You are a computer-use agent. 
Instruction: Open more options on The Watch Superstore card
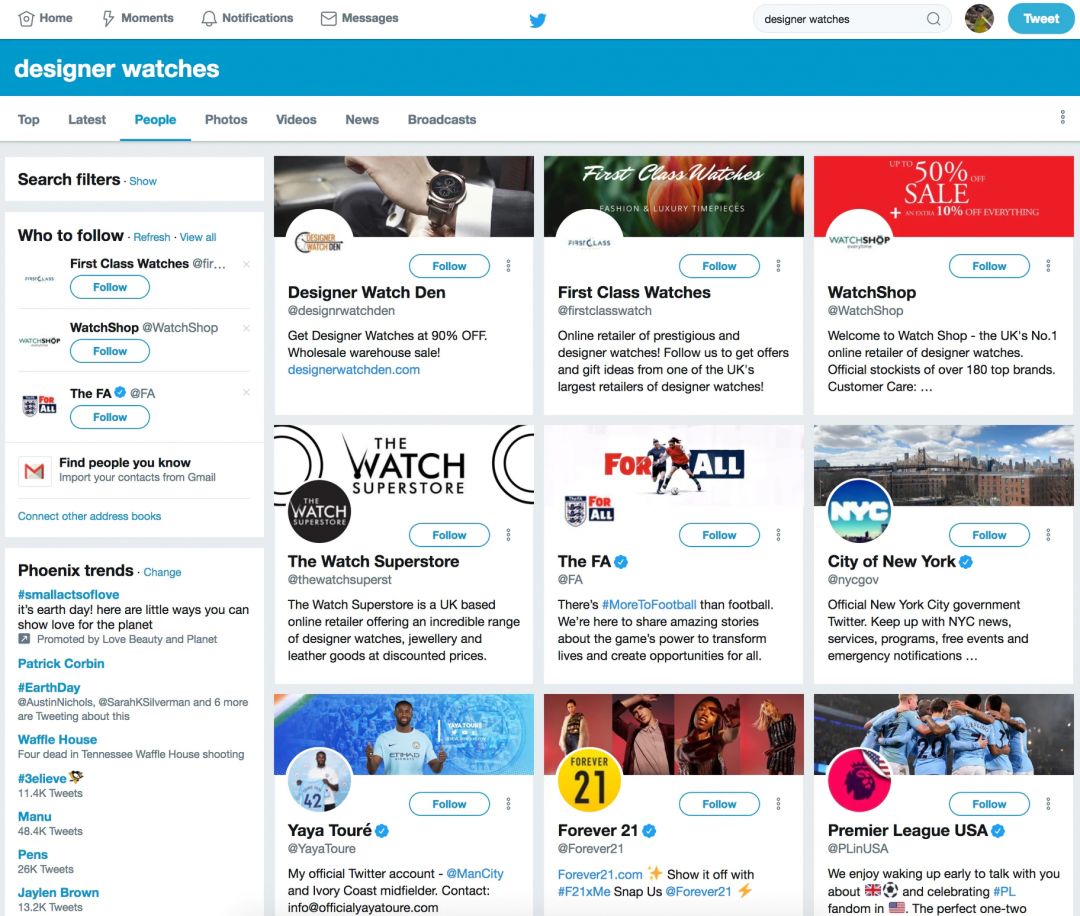coord(508,535)
